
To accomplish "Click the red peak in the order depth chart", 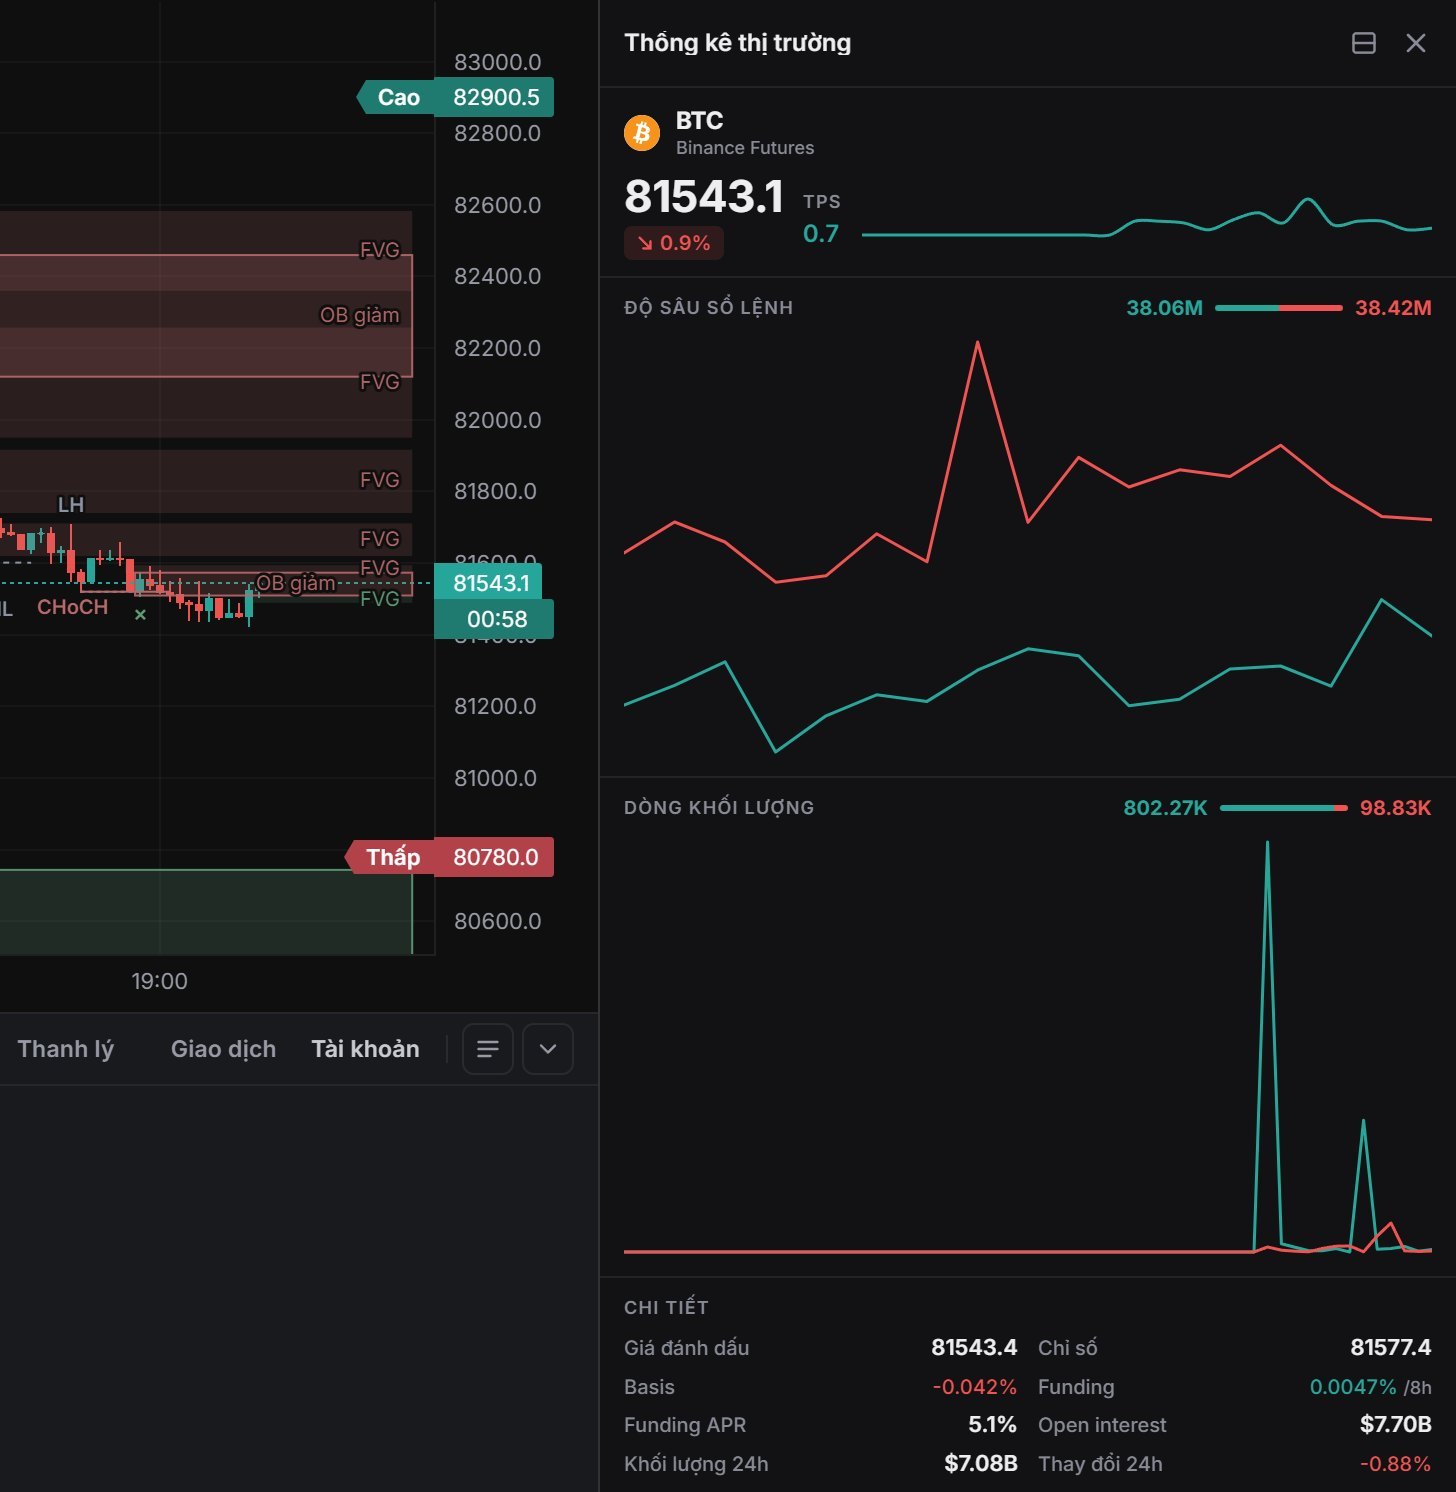I will pyautogui.click(x=977, y=345).
